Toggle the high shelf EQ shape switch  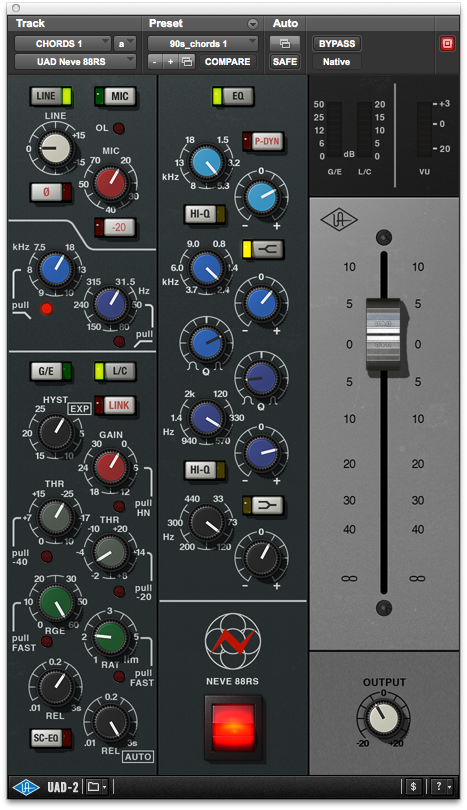pos(263,250)
